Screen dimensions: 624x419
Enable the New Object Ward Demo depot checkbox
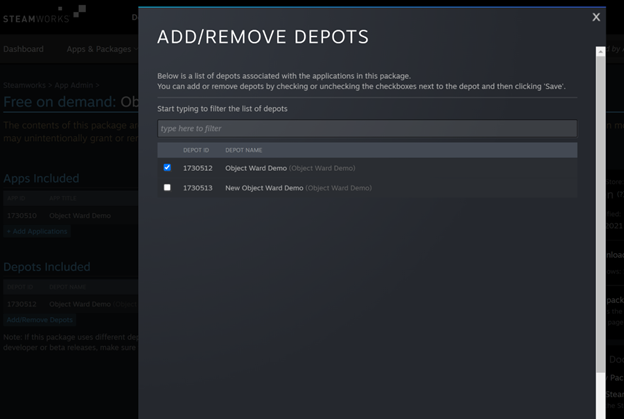167,188
